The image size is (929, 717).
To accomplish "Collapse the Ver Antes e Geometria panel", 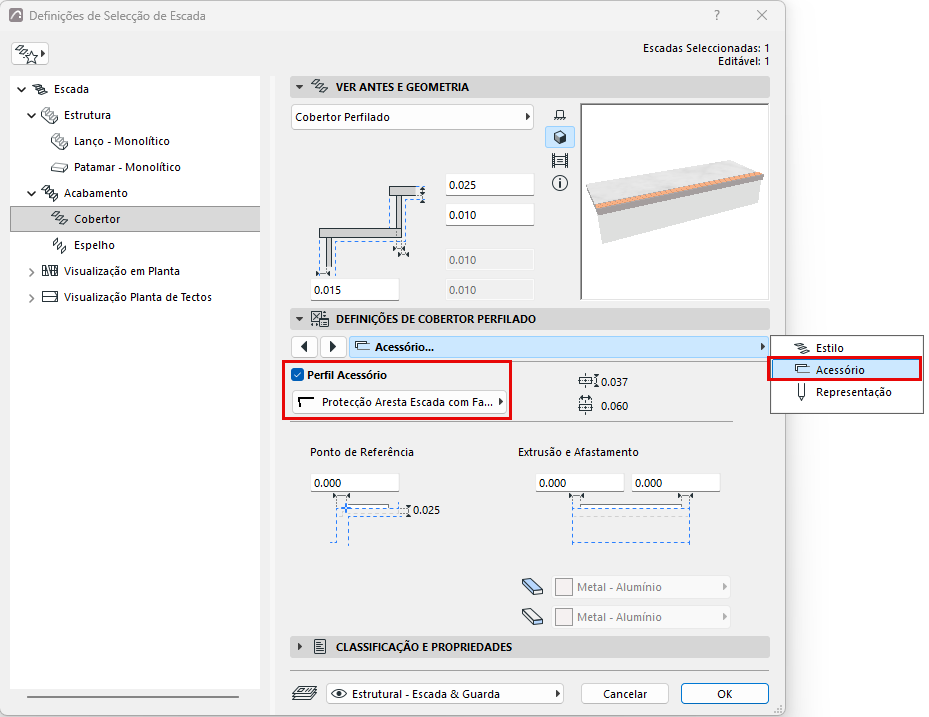I will (300, 87).
